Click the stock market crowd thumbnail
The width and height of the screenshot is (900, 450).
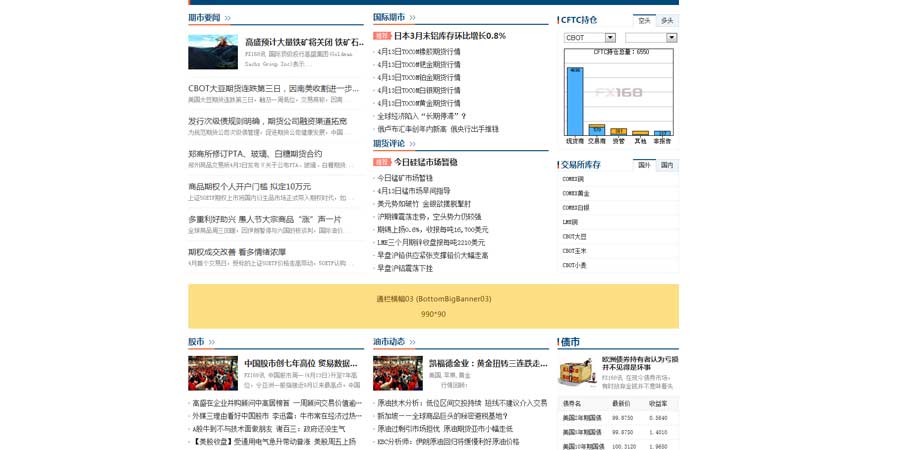pyautogui.click(x=213, y=373)
